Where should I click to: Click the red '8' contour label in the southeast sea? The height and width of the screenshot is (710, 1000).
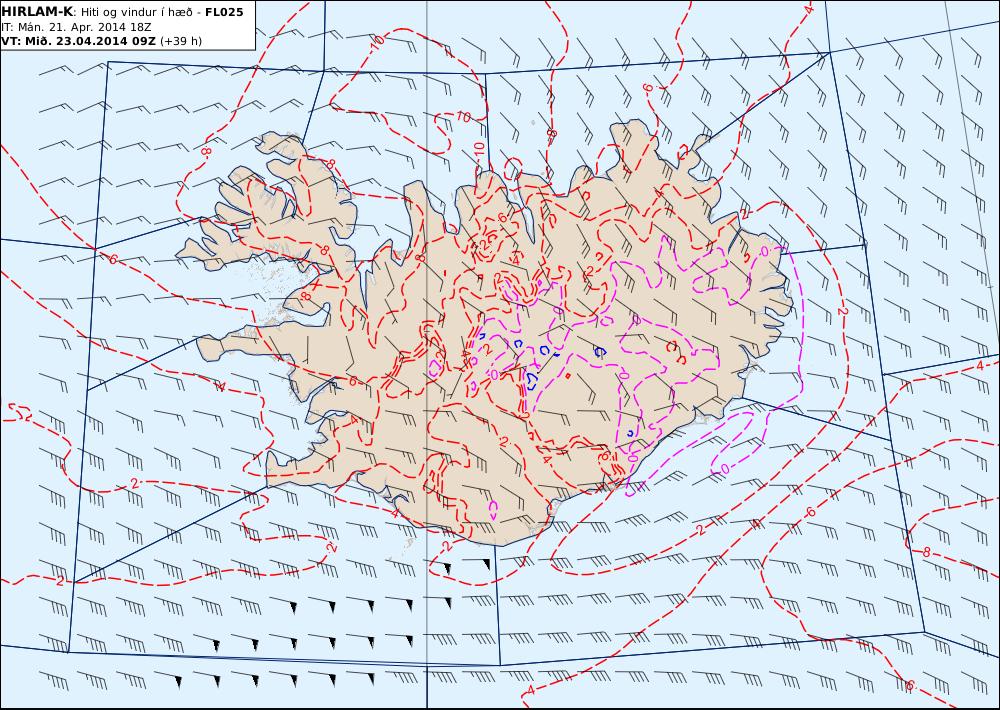[x=927, y=552]
